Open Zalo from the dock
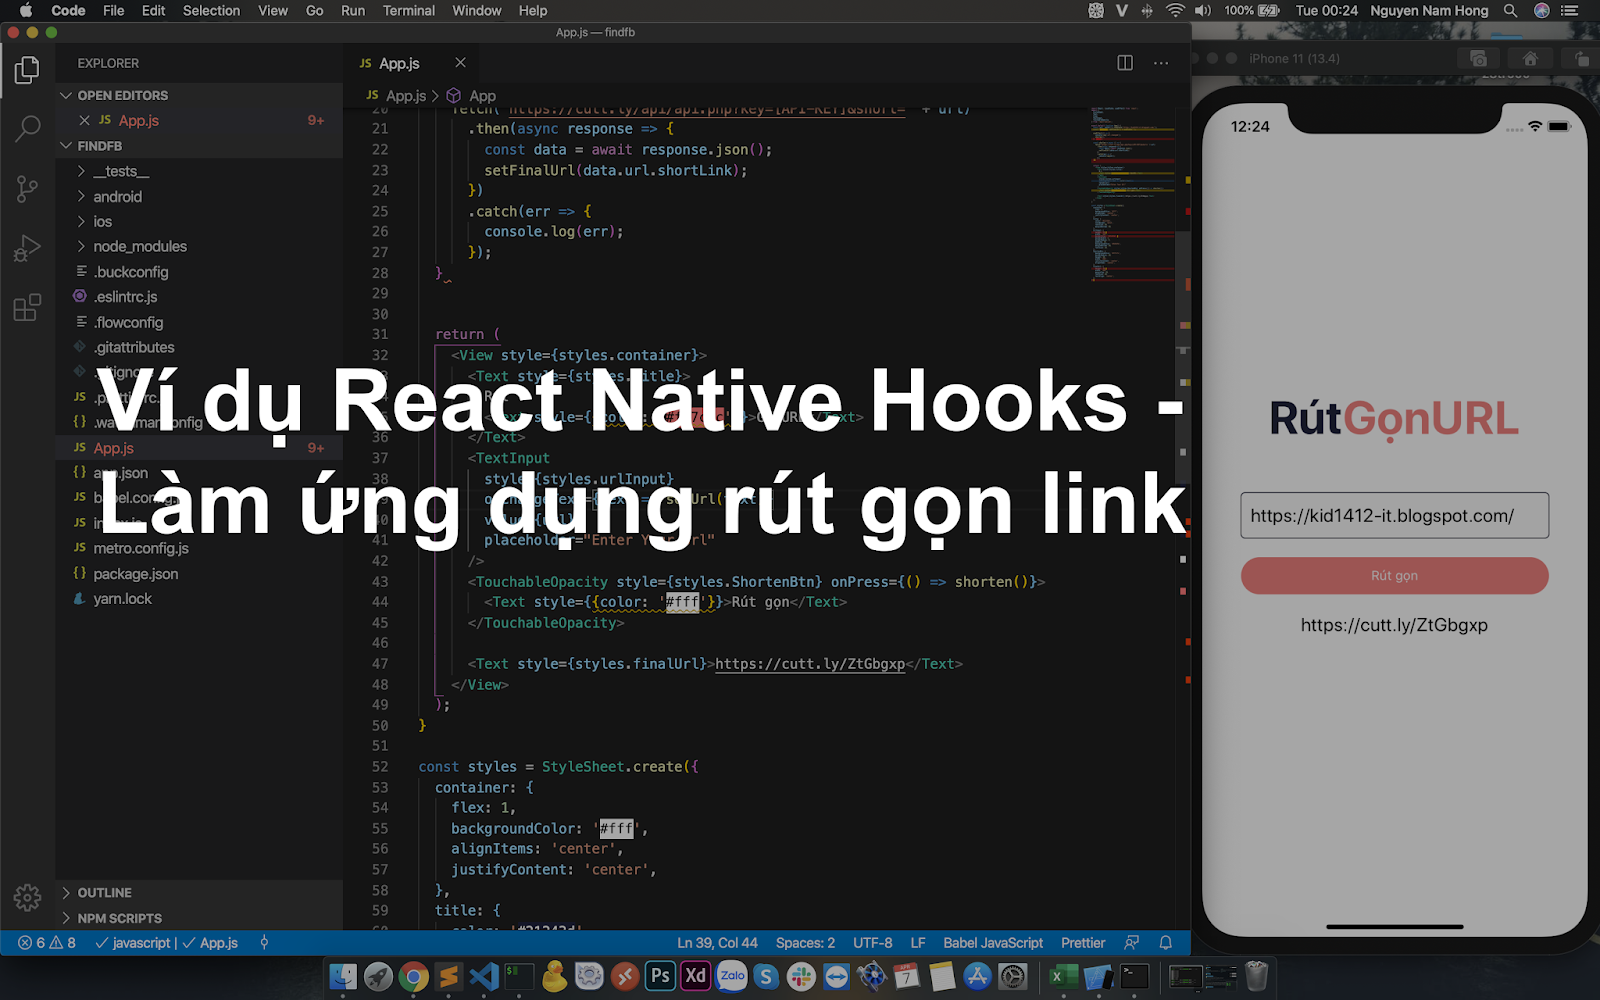 click(x=732, y=976)
